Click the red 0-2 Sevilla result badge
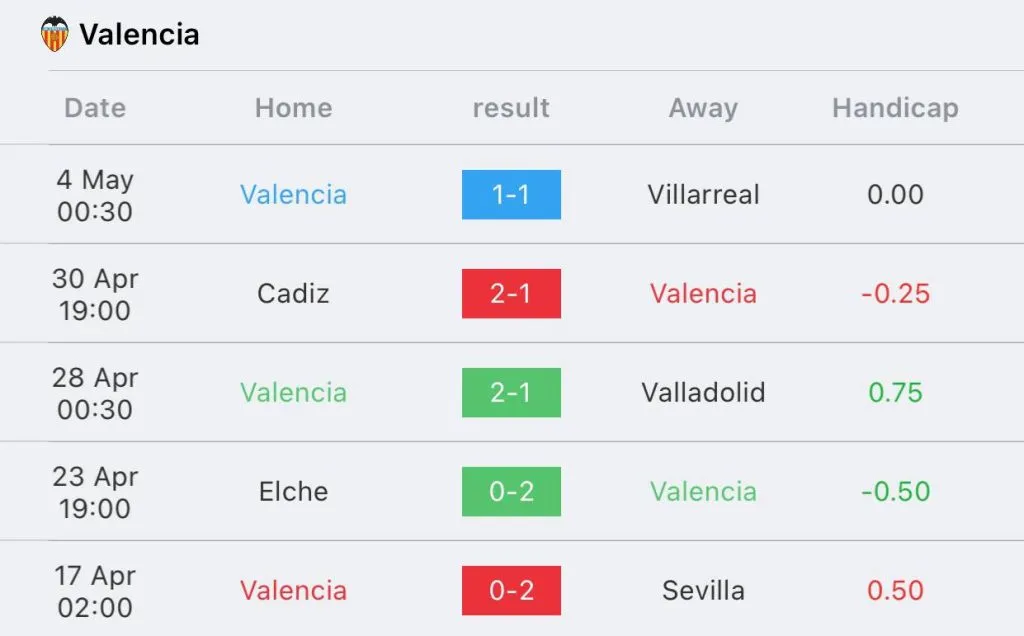 tap(511, 591)
